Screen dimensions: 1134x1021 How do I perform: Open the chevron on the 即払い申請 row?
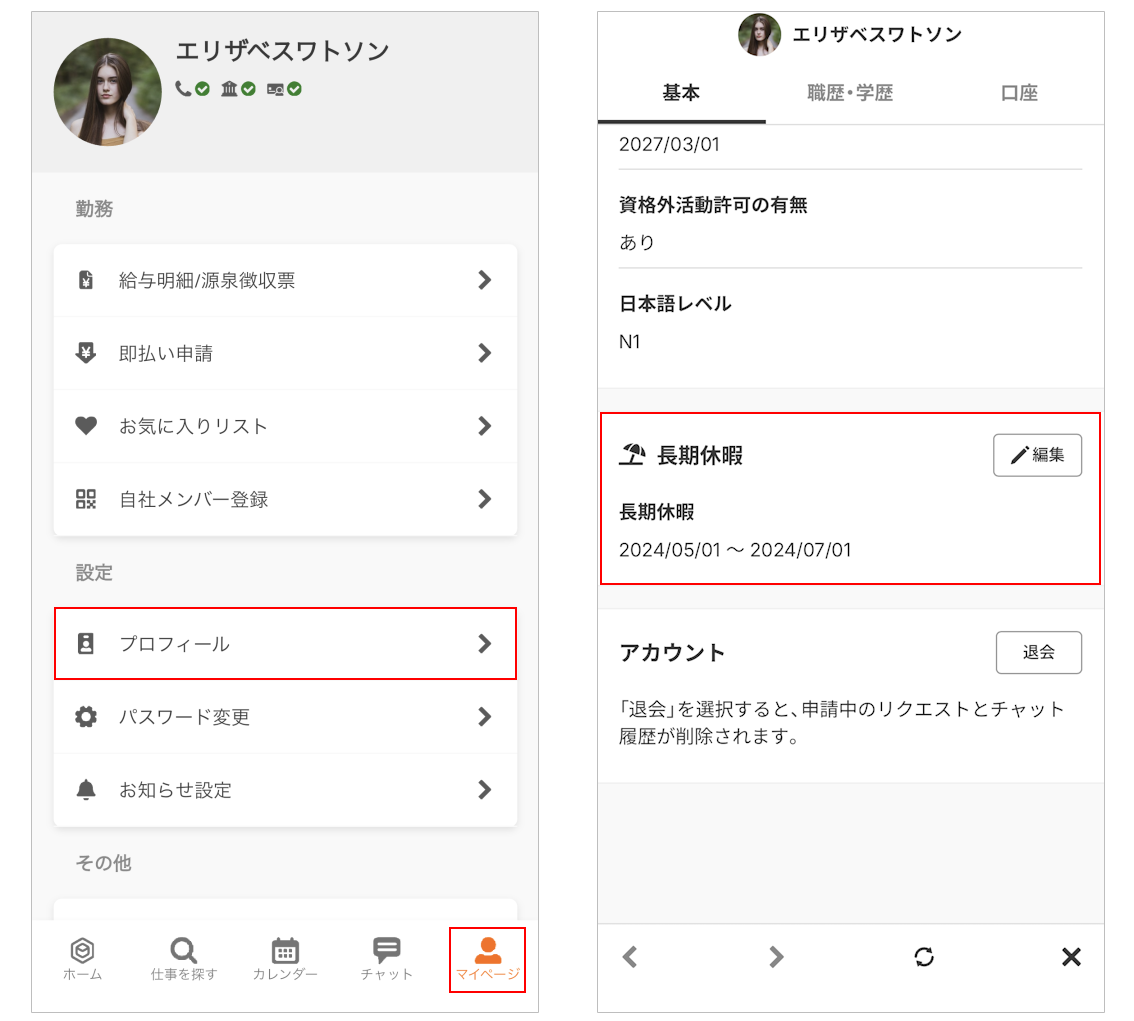click(485, 353)
